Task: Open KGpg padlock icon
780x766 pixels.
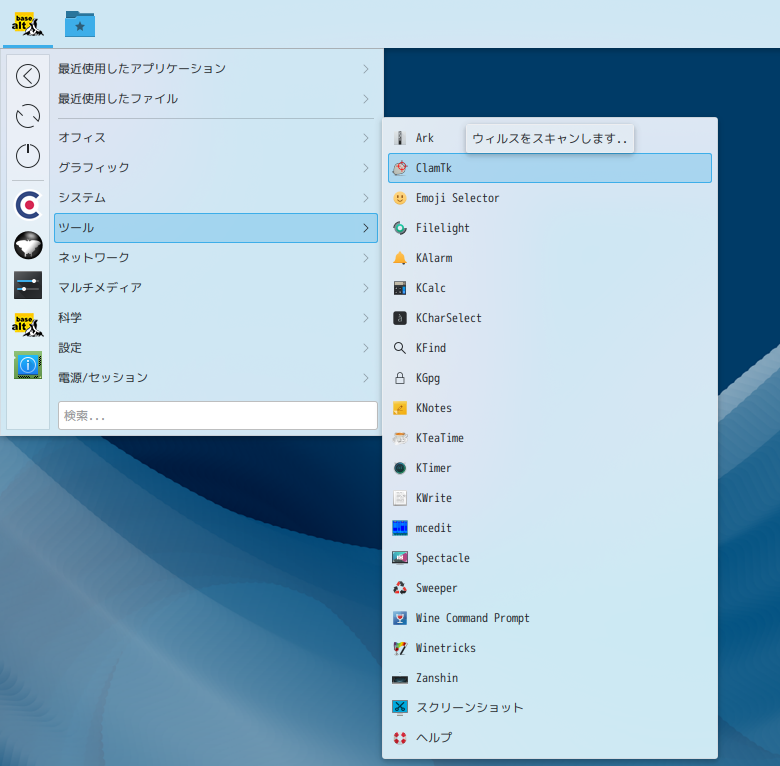Action: click(x=400, y=378)
